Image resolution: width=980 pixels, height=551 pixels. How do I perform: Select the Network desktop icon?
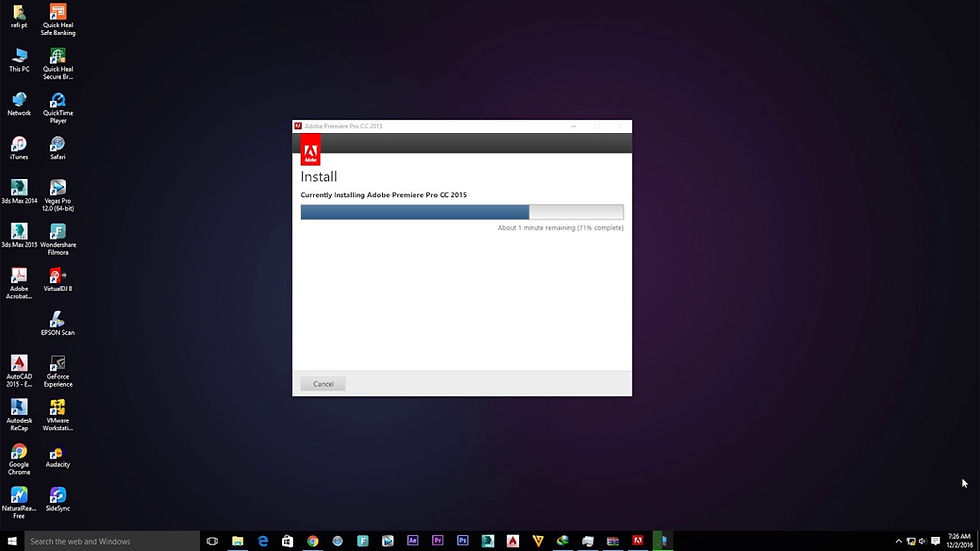click(19, 104)
